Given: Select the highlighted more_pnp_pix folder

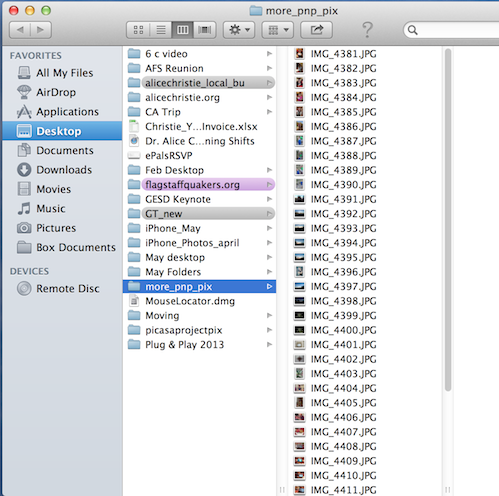Looking at the screenshot, I should pos(199,286).
